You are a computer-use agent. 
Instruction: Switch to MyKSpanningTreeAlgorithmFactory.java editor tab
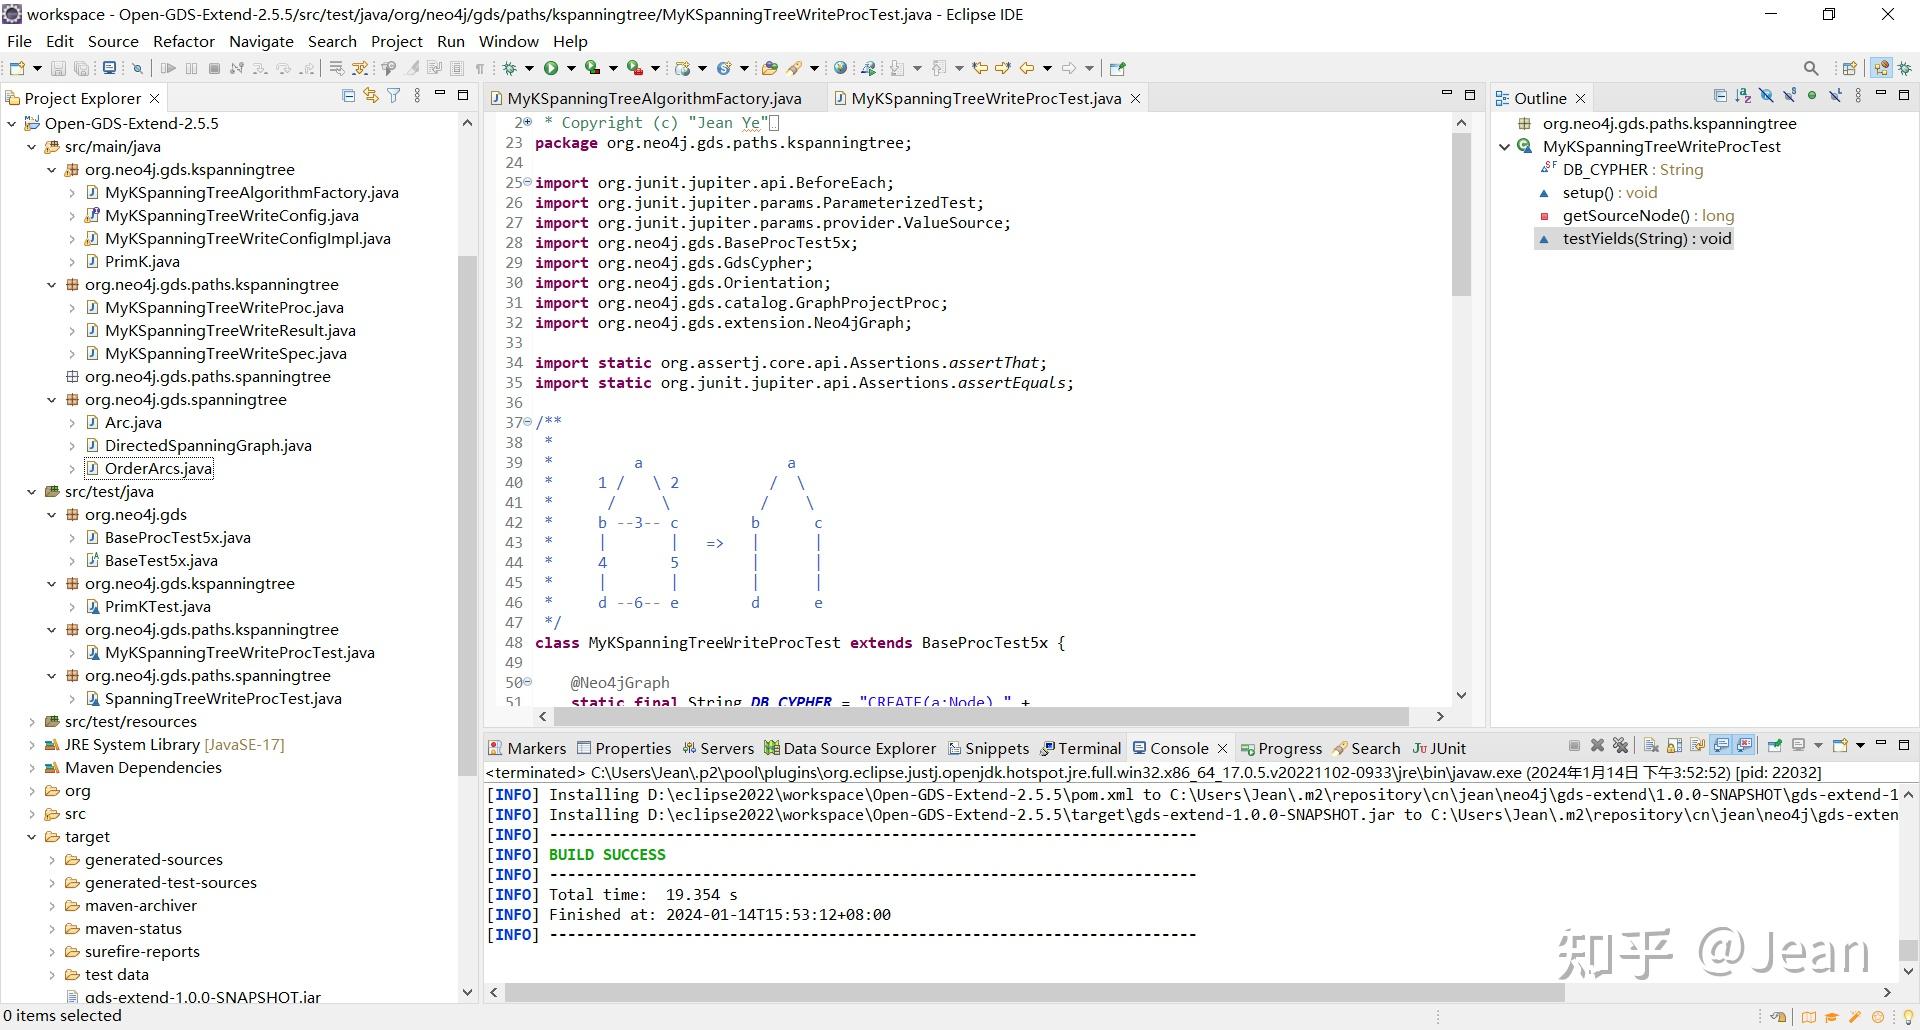[654, 98]
